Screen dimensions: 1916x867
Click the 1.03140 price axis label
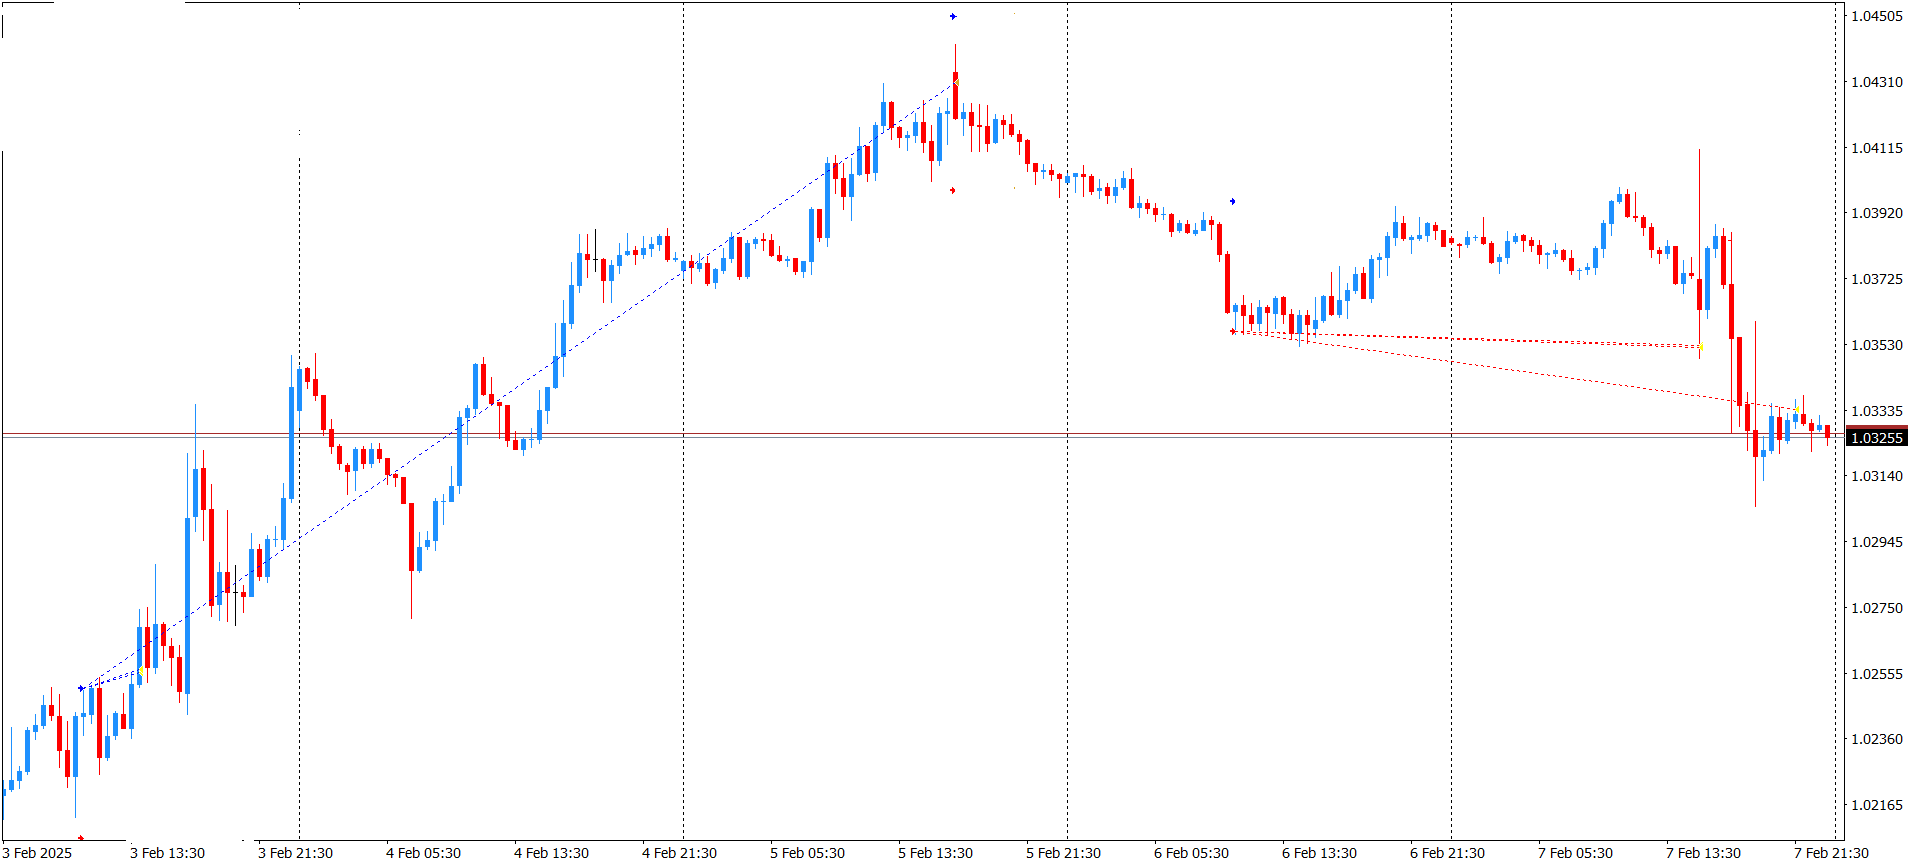coord(1877,476)
